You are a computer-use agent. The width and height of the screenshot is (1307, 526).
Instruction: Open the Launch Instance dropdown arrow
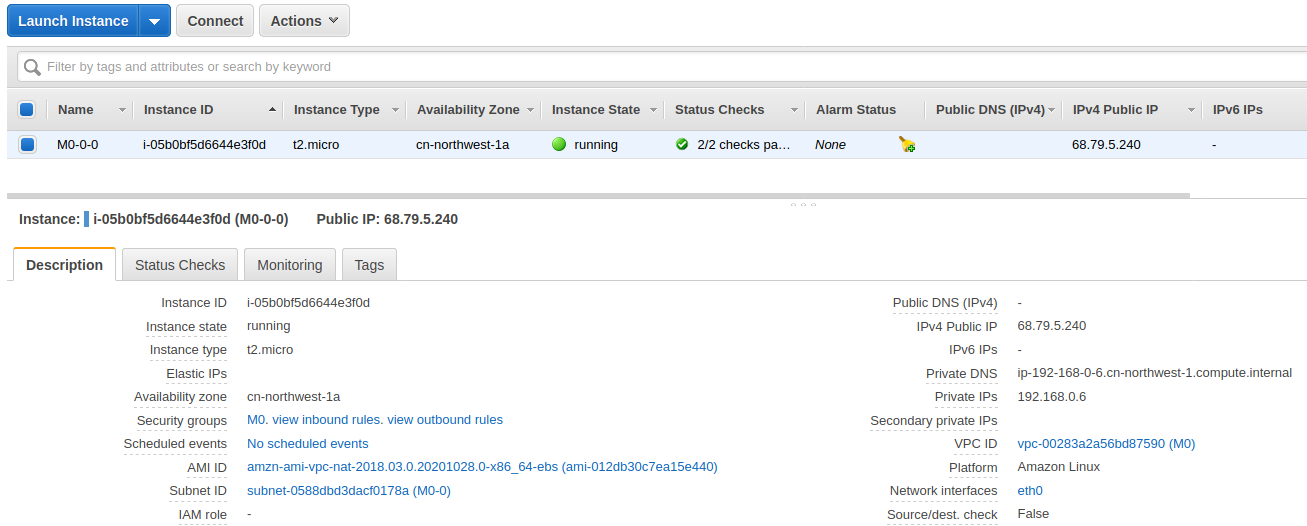click(154, 21)
